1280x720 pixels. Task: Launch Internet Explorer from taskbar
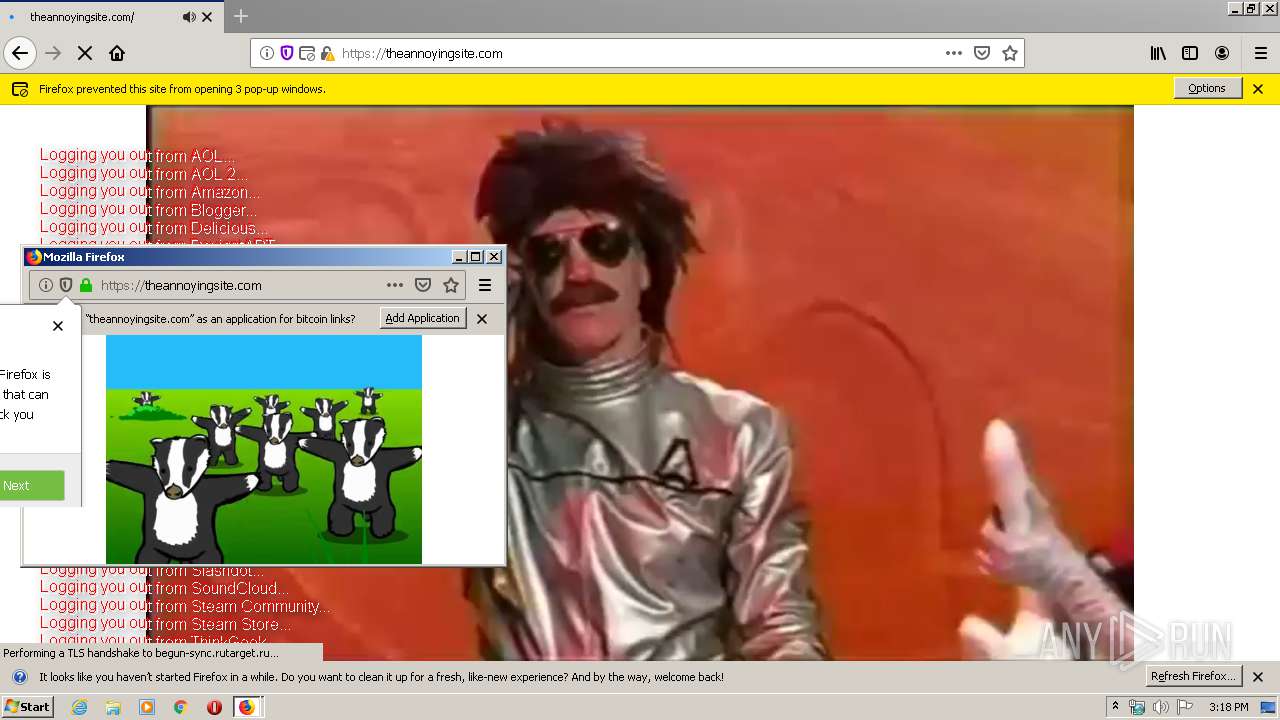[79, 707]
